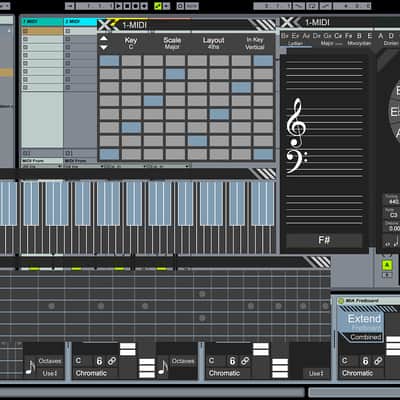Image resolution: width=400 pixels, height=400 pixels.
Task: Open the Key C selector in pad window
Action: (x=131, y=43)
